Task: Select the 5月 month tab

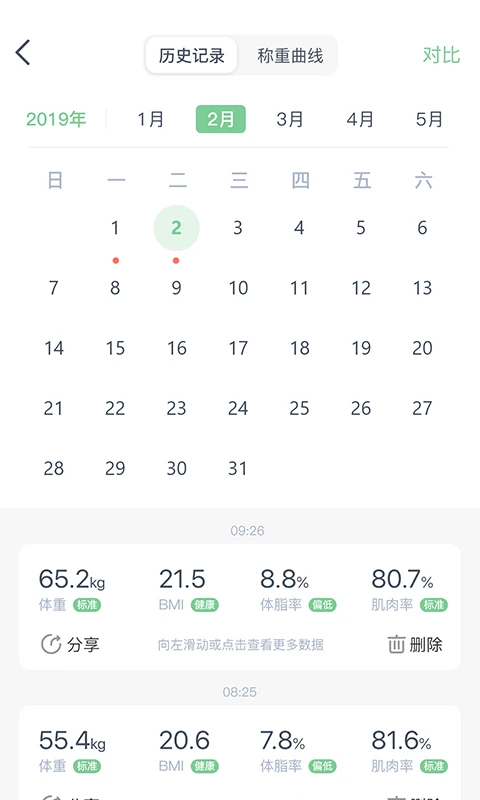Action: (x=429, y=119)
